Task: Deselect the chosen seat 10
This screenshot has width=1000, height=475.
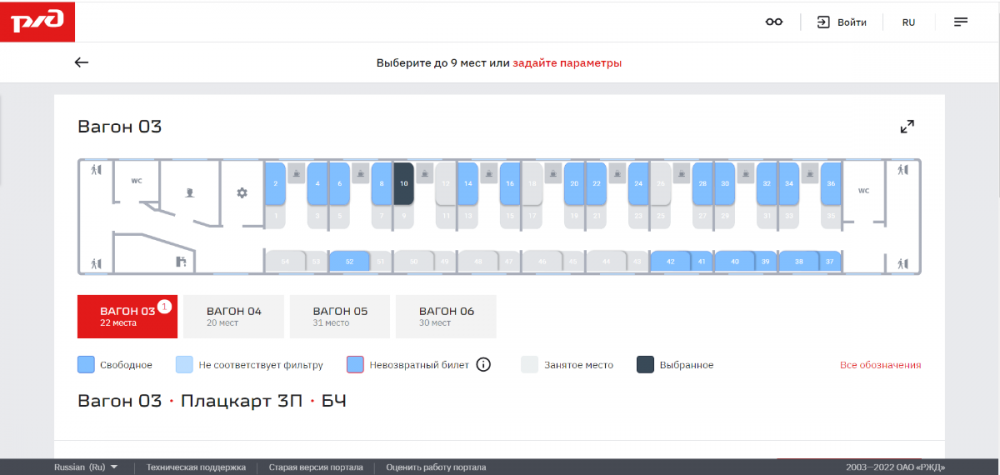Action: coord(403,183)
